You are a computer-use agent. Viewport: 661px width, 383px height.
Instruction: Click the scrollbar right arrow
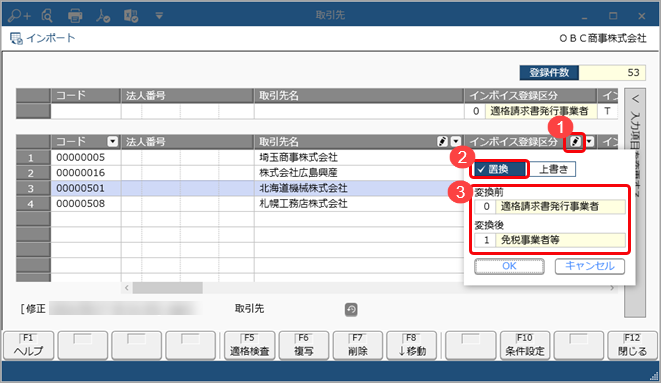pyautogui.click(x=612, y=288)
